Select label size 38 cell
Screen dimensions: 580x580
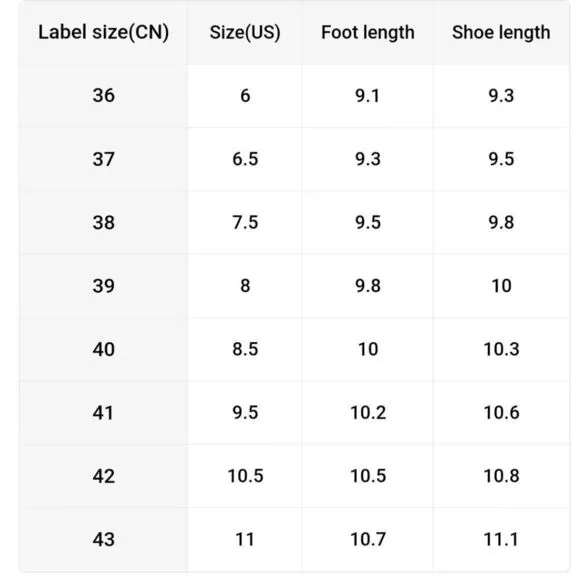(104, 223)
